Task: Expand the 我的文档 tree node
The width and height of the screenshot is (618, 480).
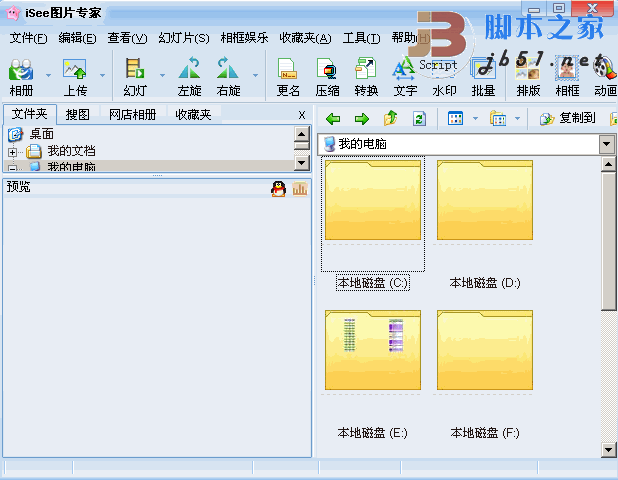Action: pos(12,152)
